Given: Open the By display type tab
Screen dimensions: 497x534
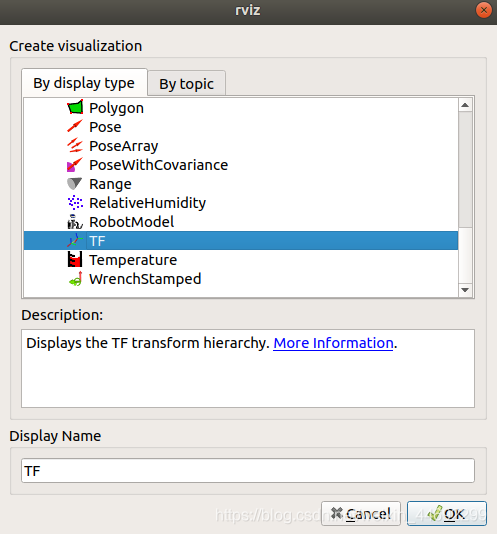Looking at the screenshot, I should pos(84,83).
